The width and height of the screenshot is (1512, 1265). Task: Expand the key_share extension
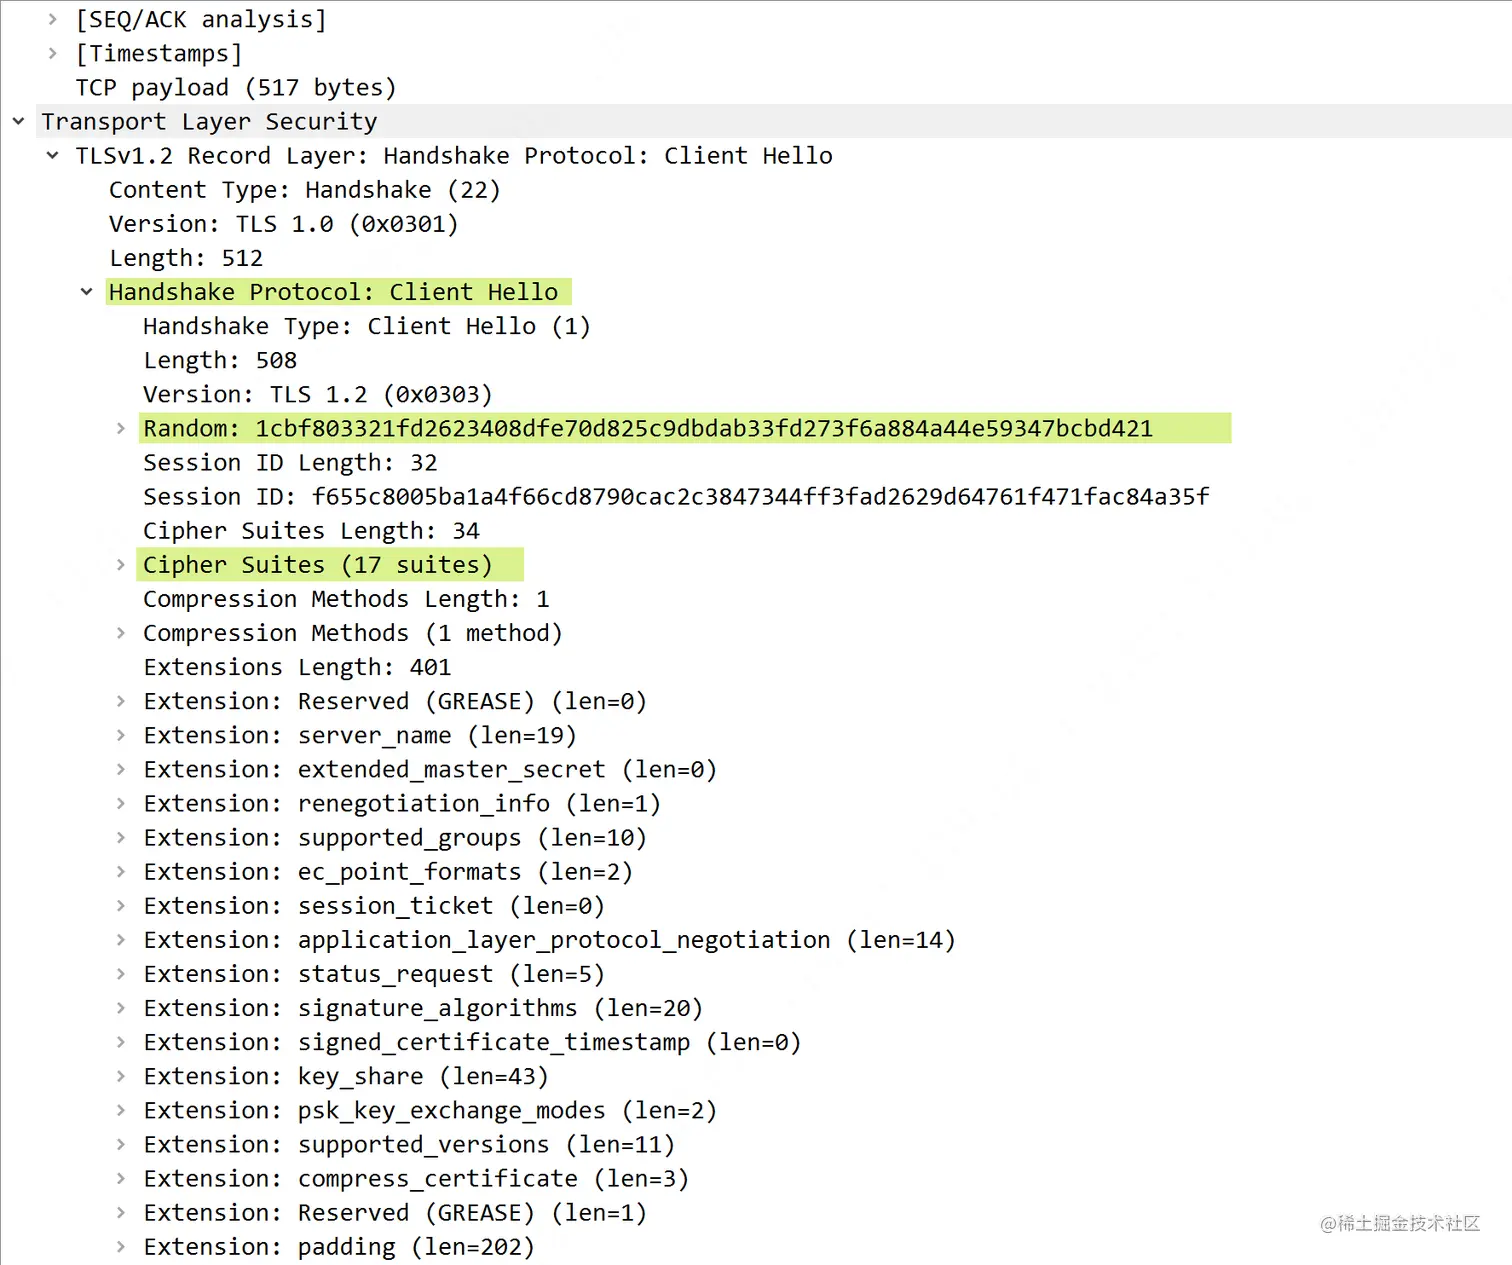point(120,1076)
